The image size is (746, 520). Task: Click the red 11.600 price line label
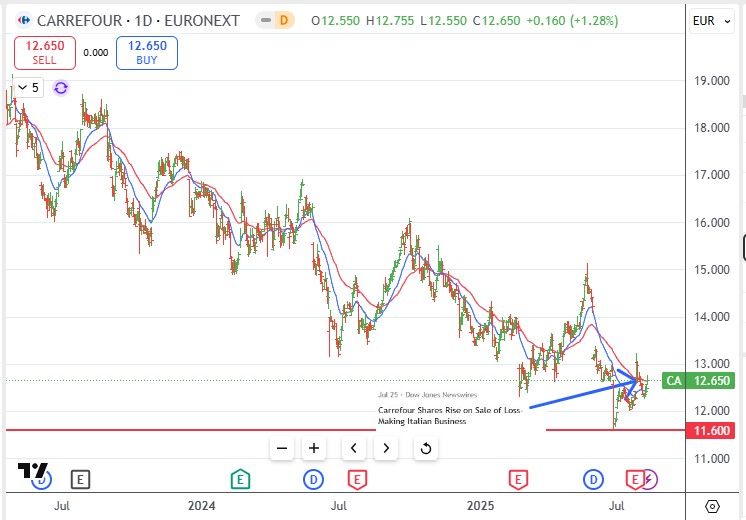(x=710, y=431)
